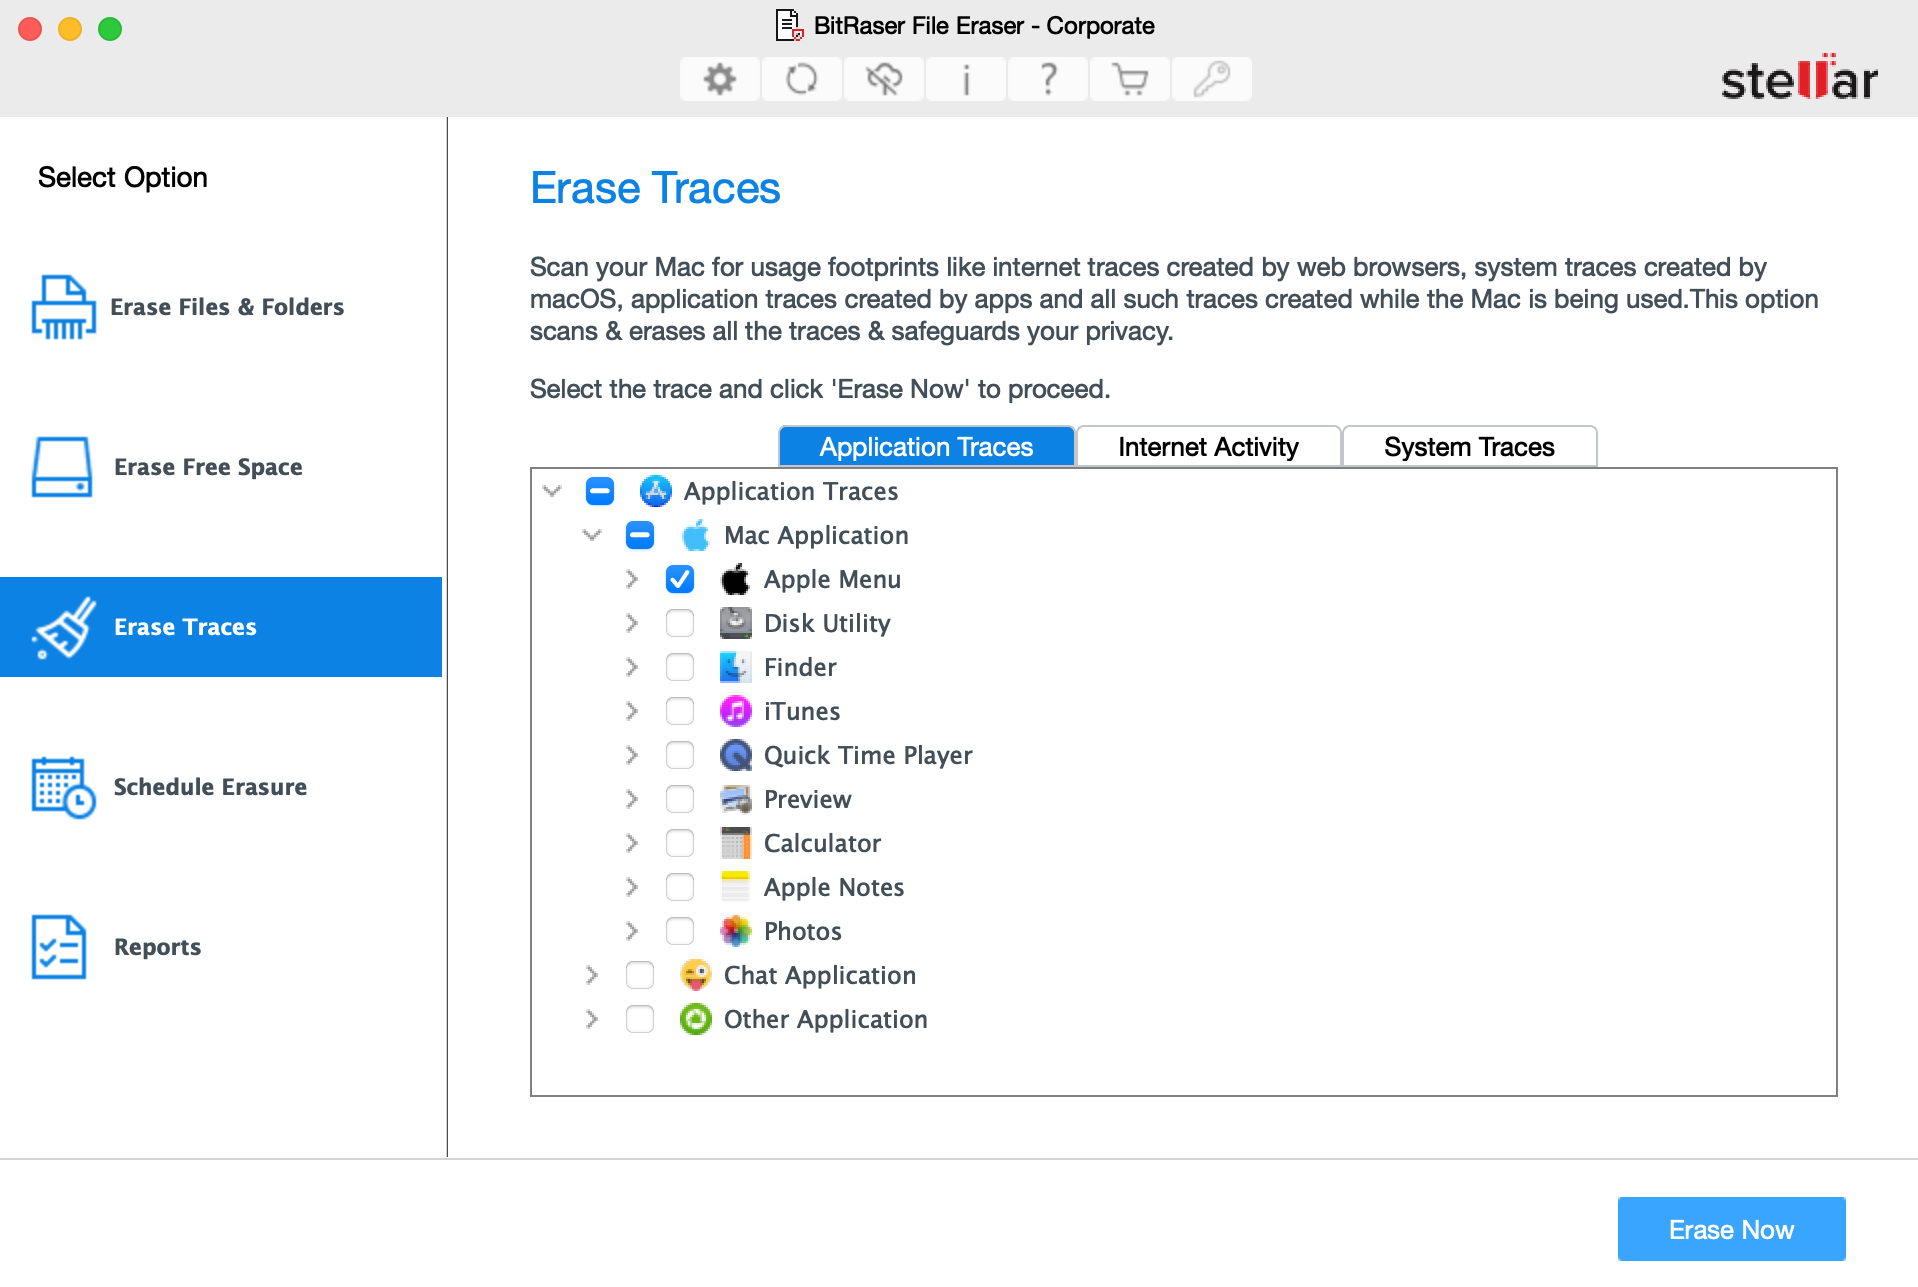Enable the Quick Time Player checkbox
Screen dimensions: 1918x1287
point(680,755)
